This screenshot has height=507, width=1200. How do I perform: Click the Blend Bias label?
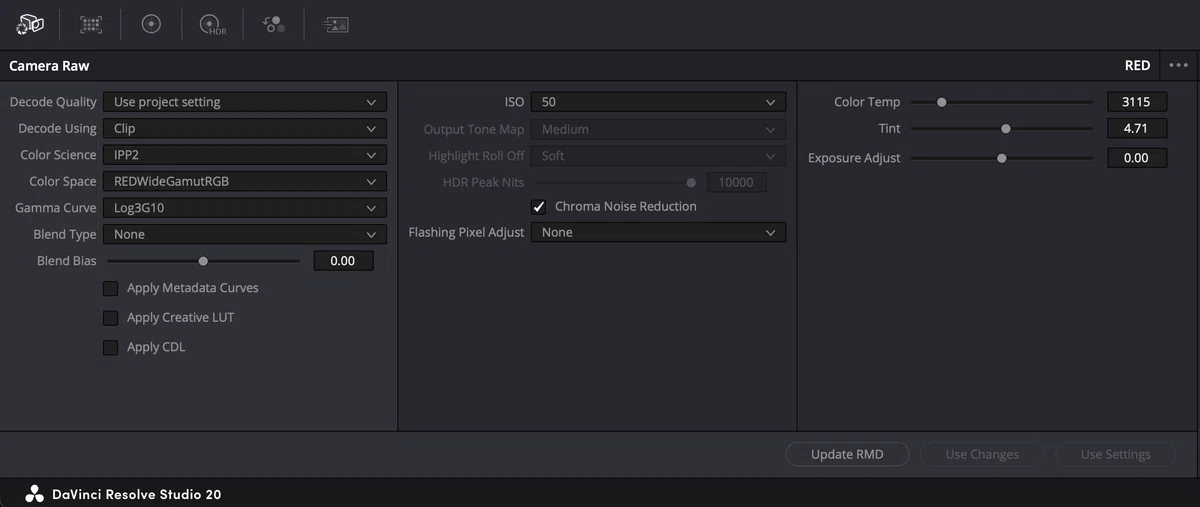67,261
